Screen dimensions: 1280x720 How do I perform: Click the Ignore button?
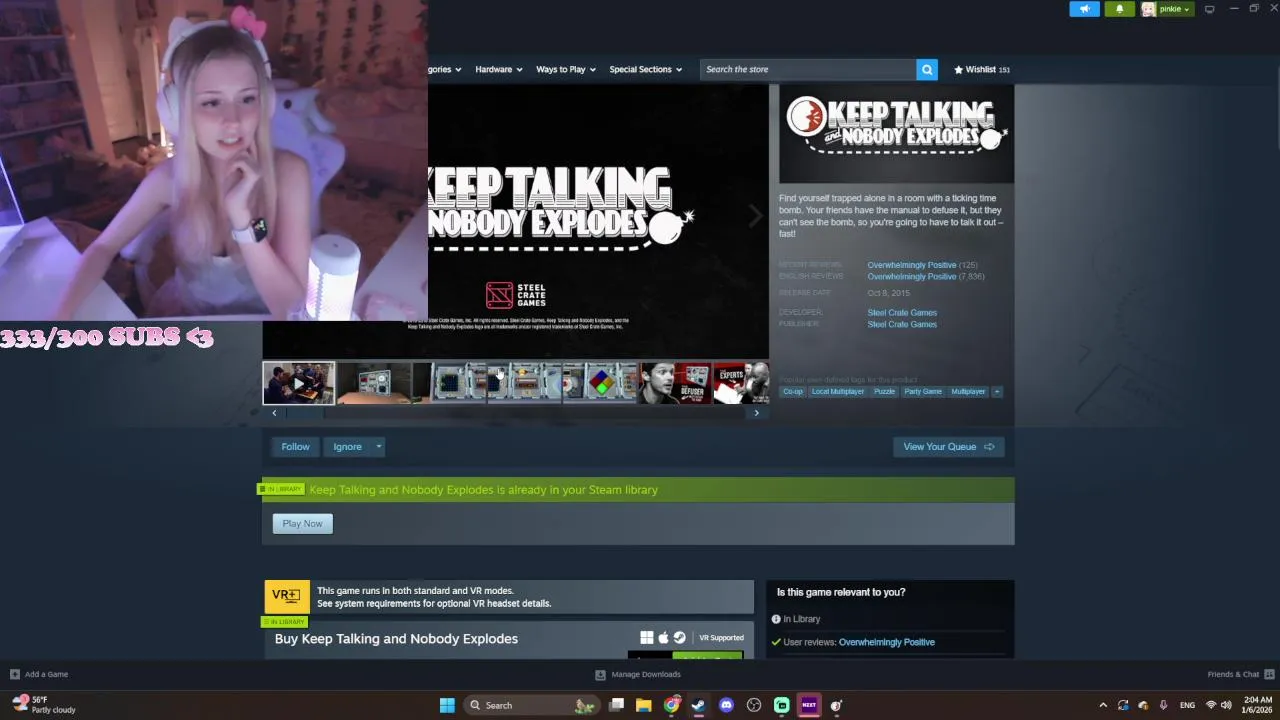tap(347, 447)
